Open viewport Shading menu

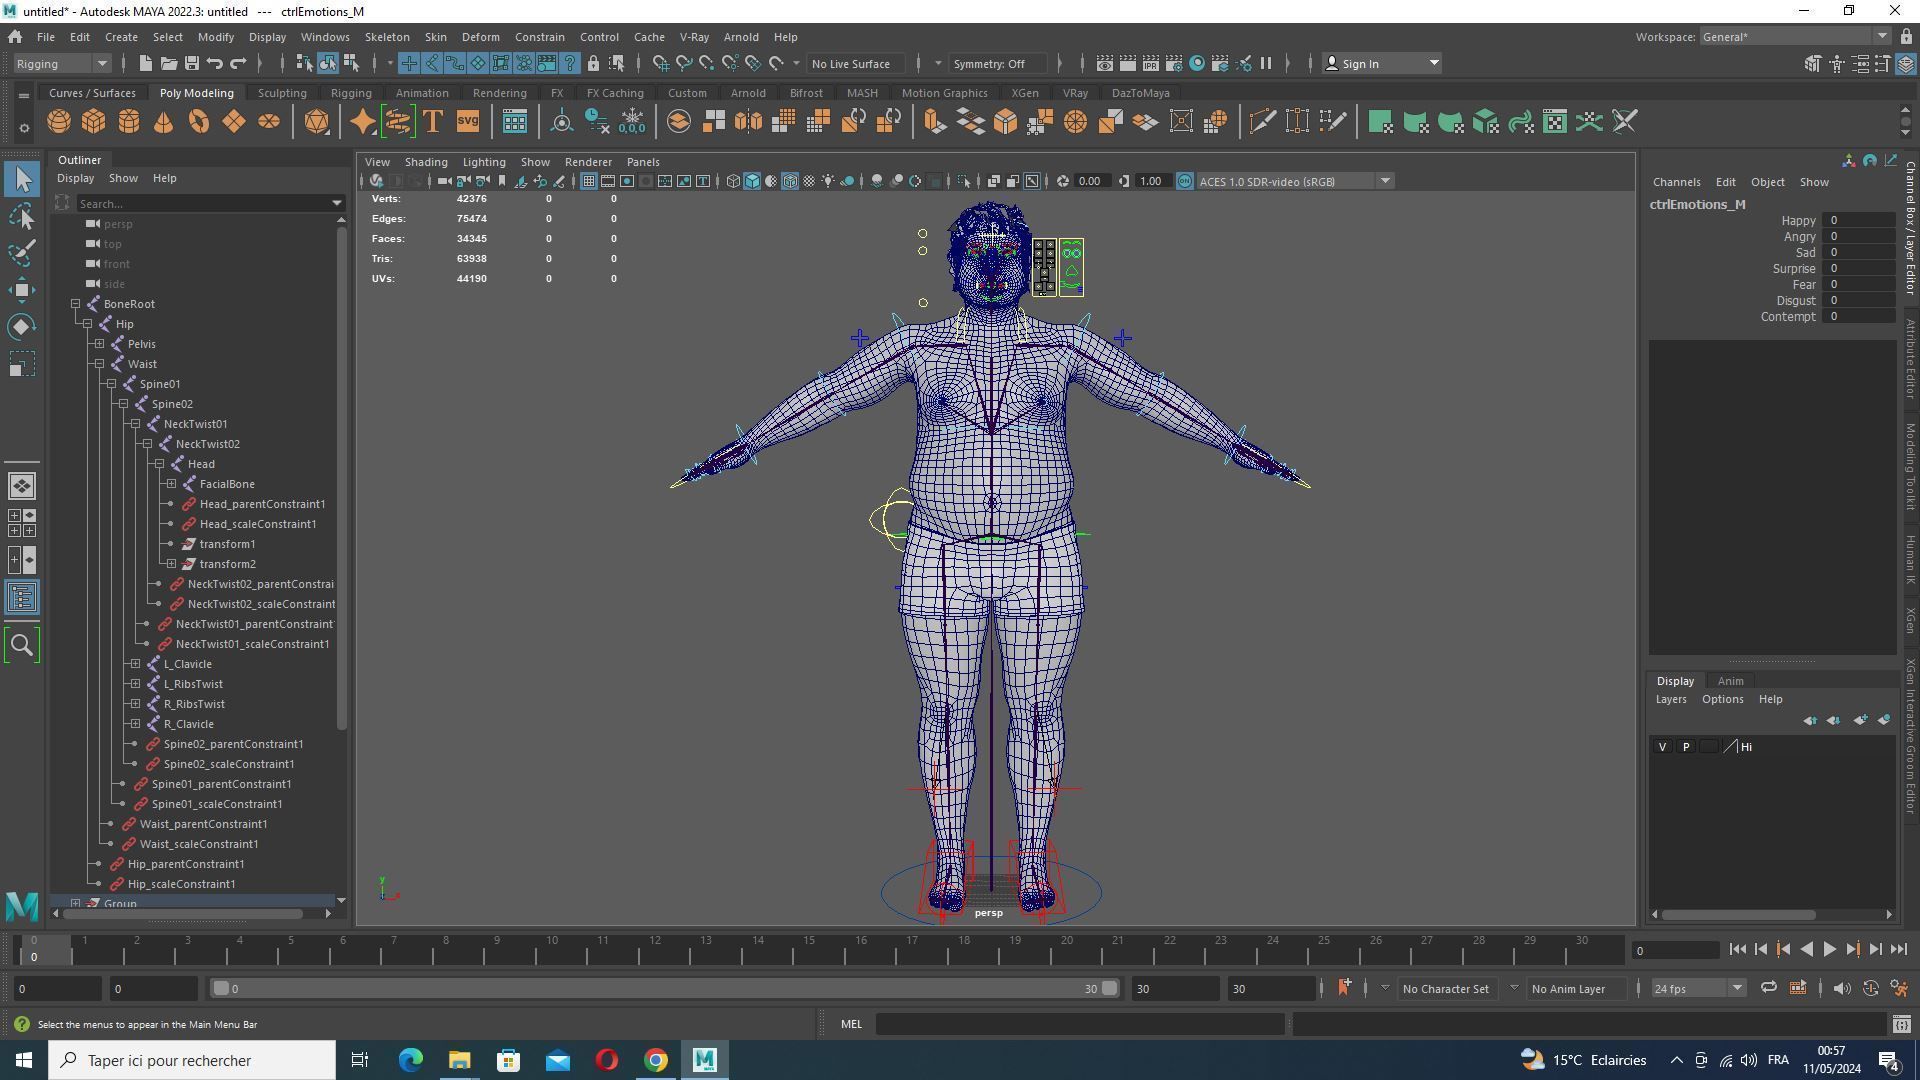click(426, 162)
